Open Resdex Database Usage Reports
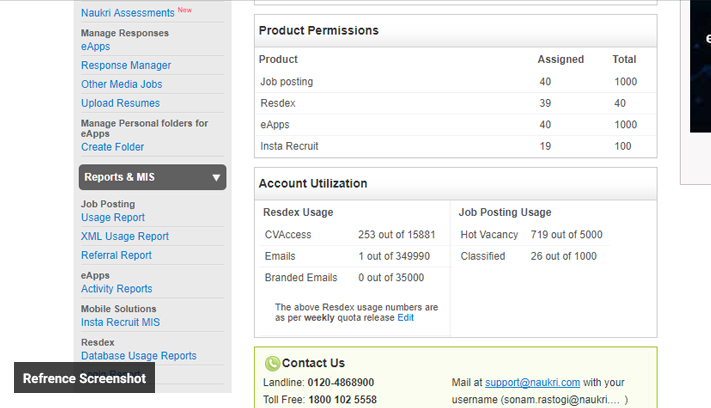The height and width of the screenshot is (408, 711). tap(139, 356)
